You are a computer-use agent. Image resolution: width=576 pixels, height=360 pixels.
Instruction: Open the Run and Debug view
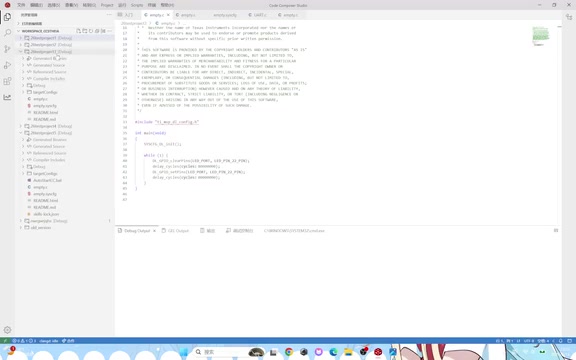coord(7,65)
